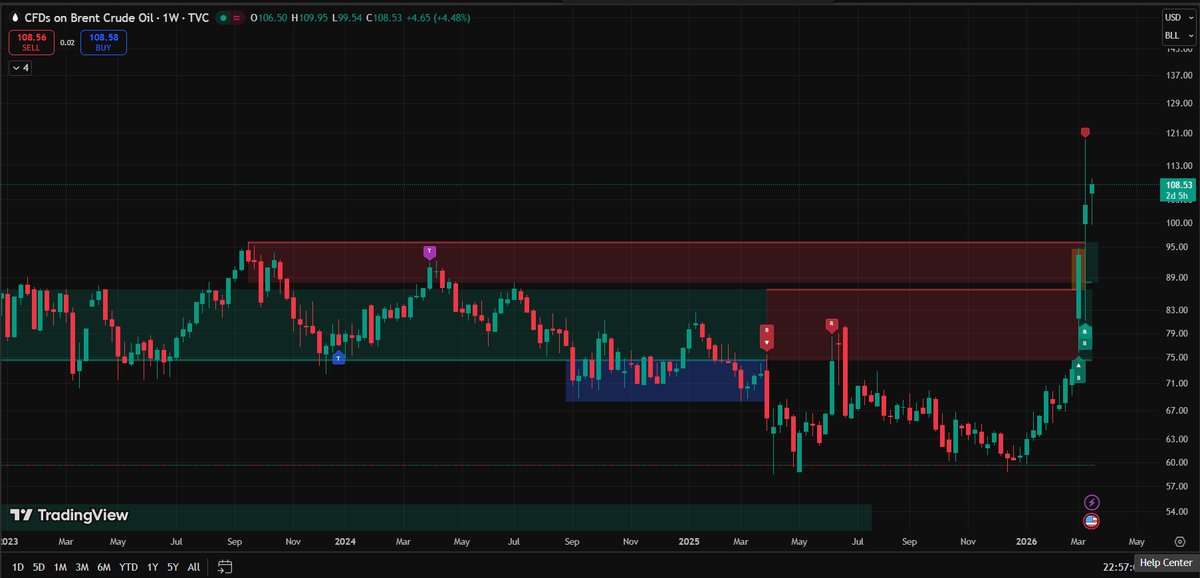
Task: Select the YTD time range
Action: click(x=128, y=567)
